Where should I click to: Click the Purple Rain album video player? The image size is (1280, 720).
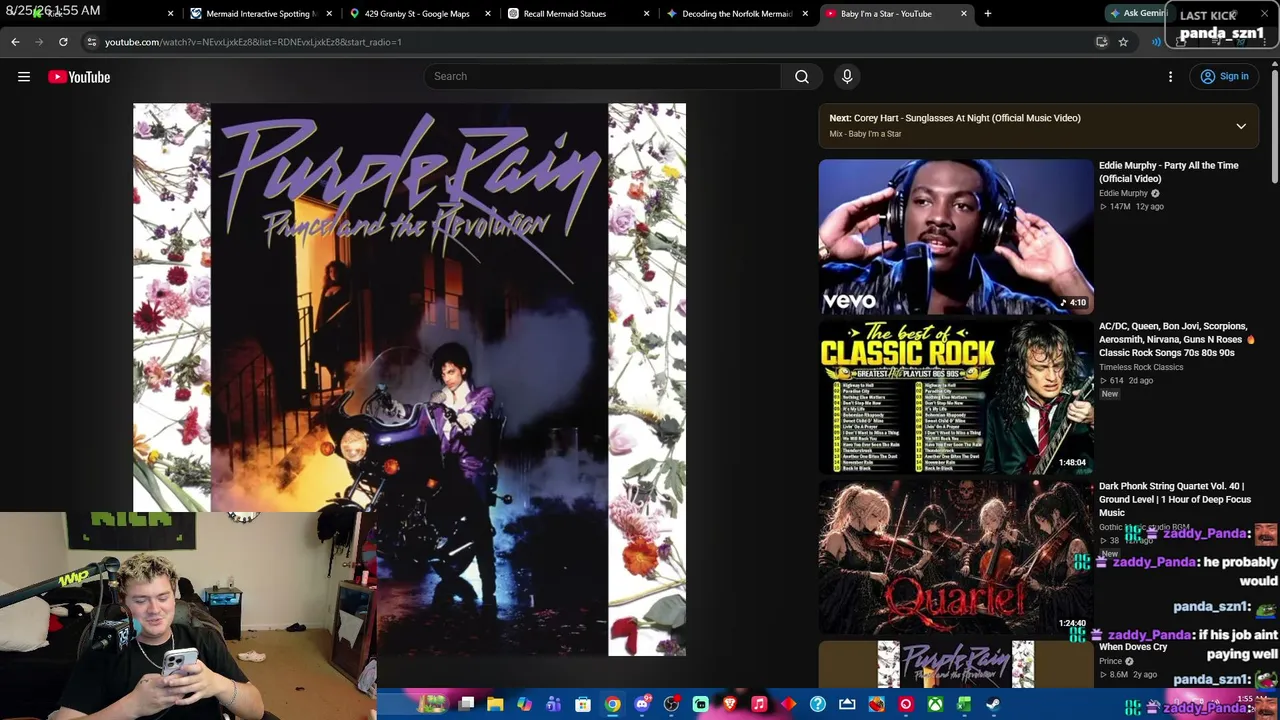tap(410, 380)
